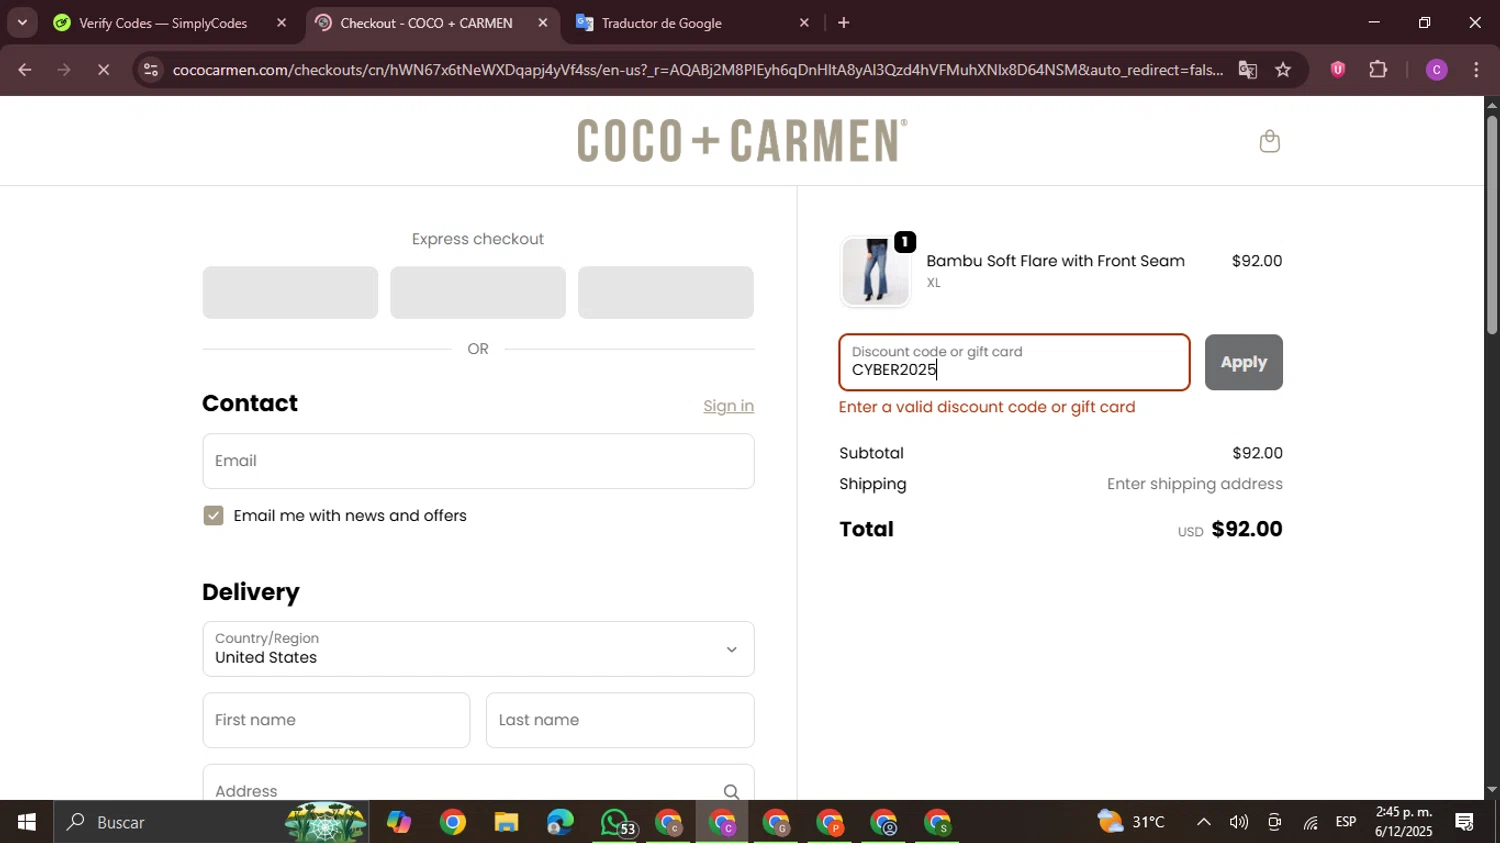1500x843 pixels.
Task: Click the third express checkout button
Action: tap(666, 292)
